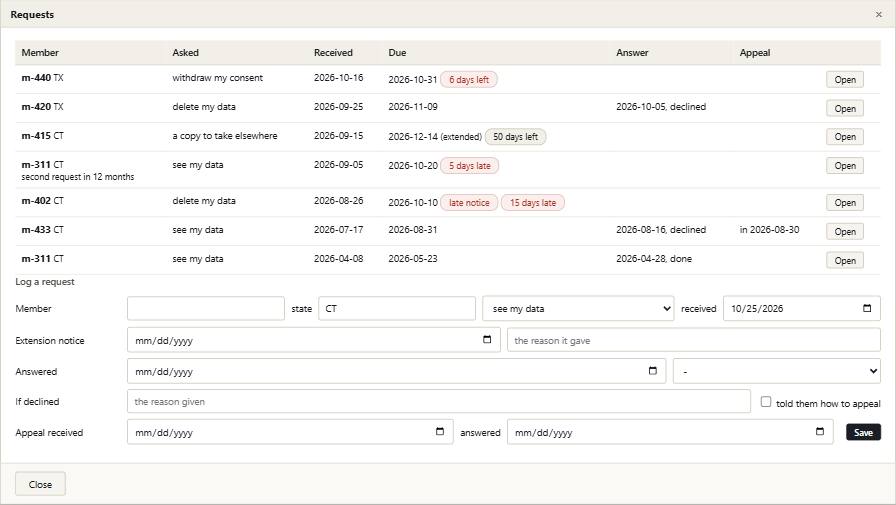Image resolution: width=896 pixels, height=505 pixels.
Task: Click the Appeal received date field
Action: [290, 432]
